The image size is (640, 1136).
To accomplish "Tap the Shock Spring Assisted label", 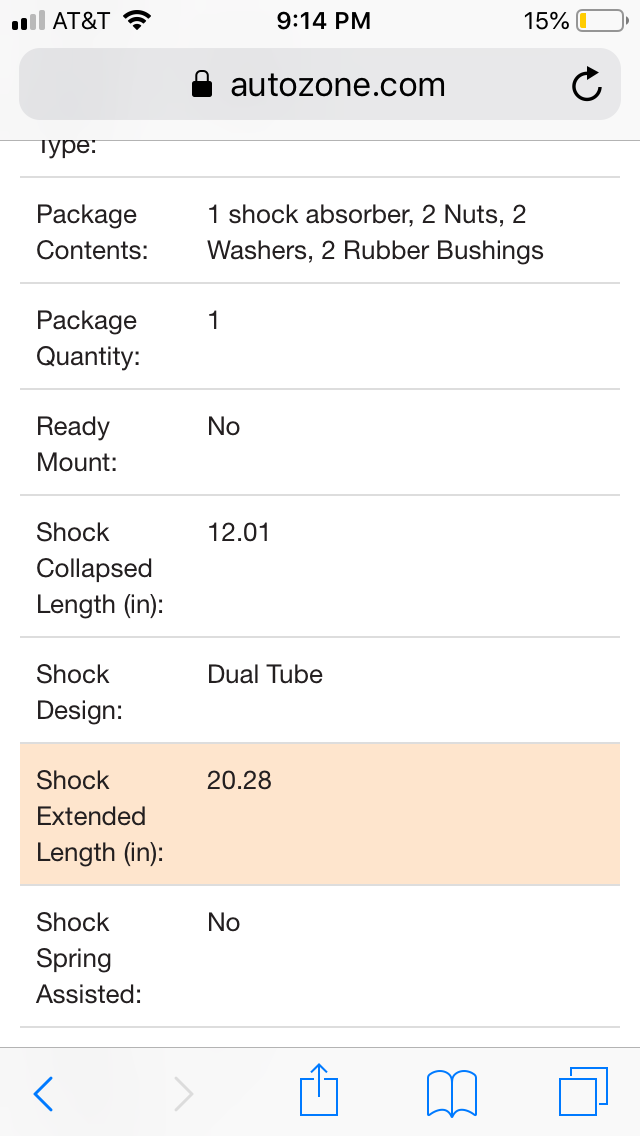I will [x=88, y=958].
